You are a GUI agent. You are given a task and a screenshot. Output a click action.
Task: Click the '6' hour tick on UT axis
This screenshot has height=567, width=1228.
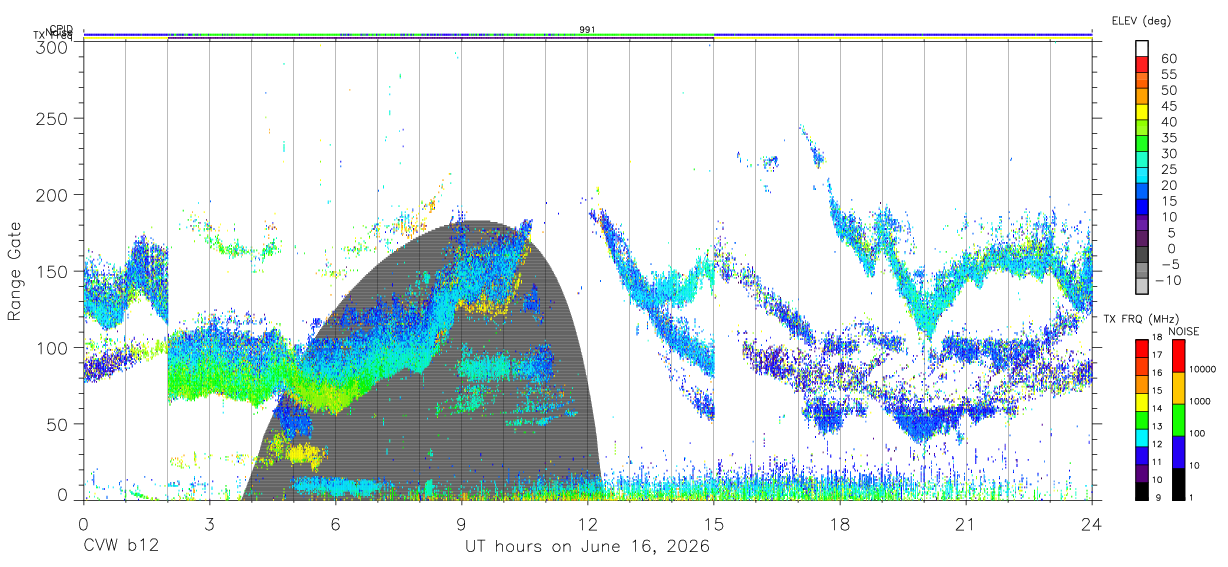coord(335,523)
